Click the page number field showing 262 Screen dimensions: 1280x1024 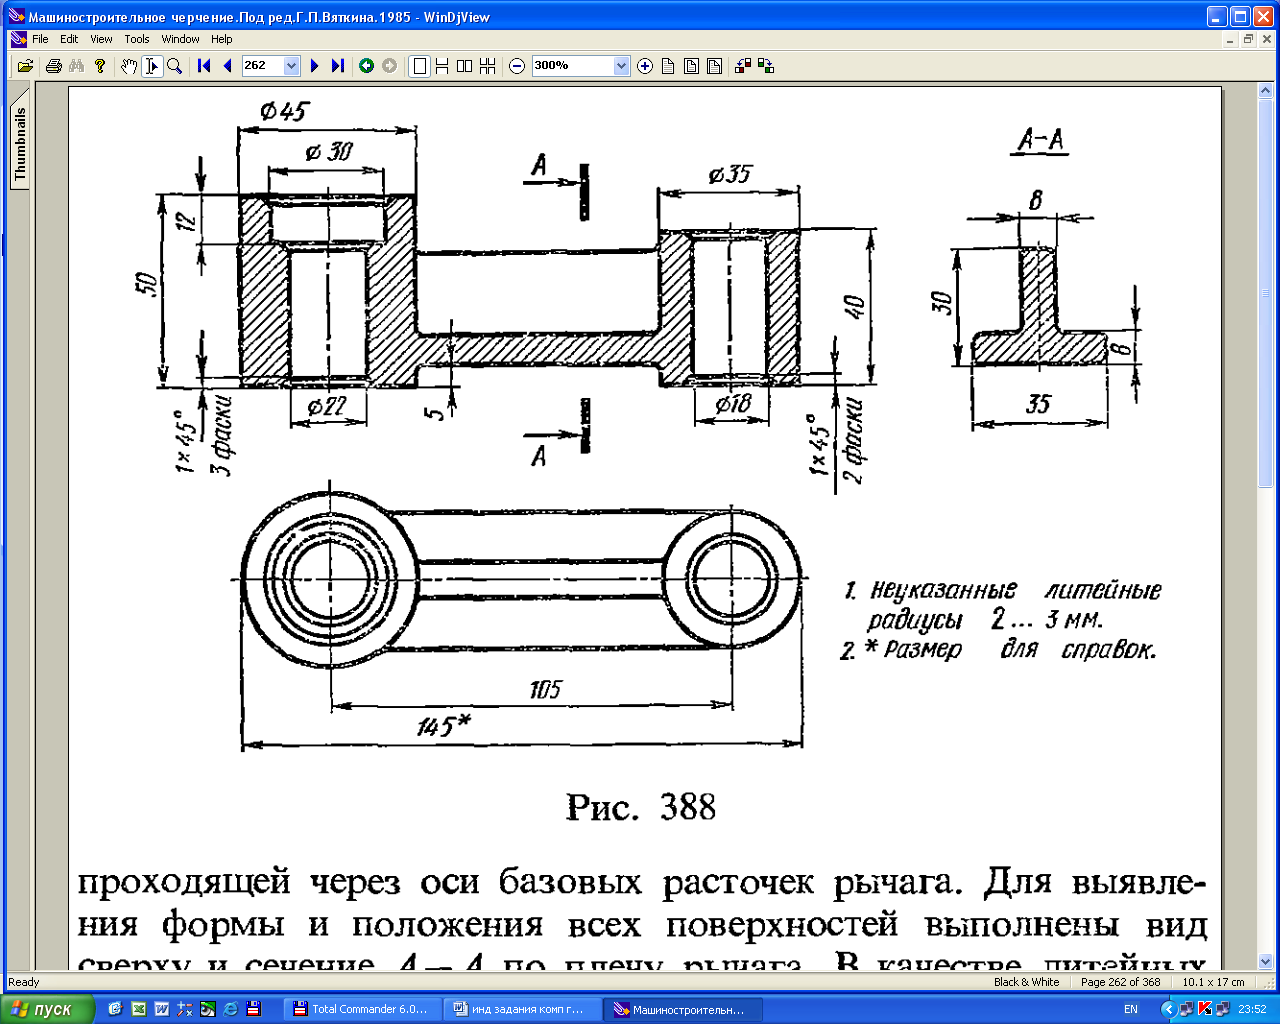click(263, 66)
